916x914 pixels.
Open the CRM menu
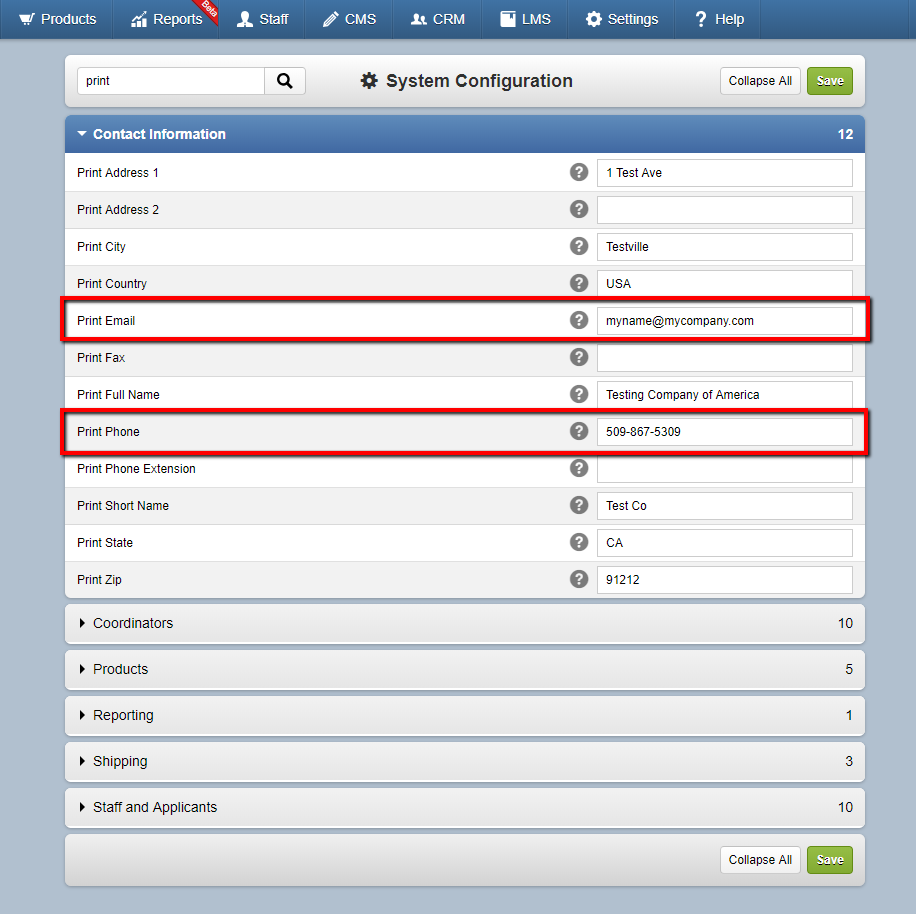point(437,19)
